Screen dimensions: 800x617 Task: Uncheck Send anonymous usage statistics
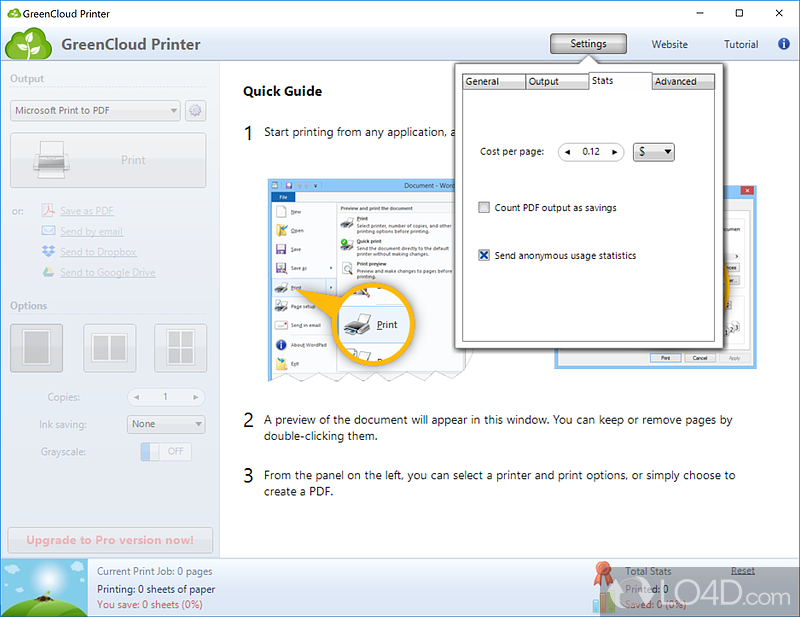tap(484, 255)
